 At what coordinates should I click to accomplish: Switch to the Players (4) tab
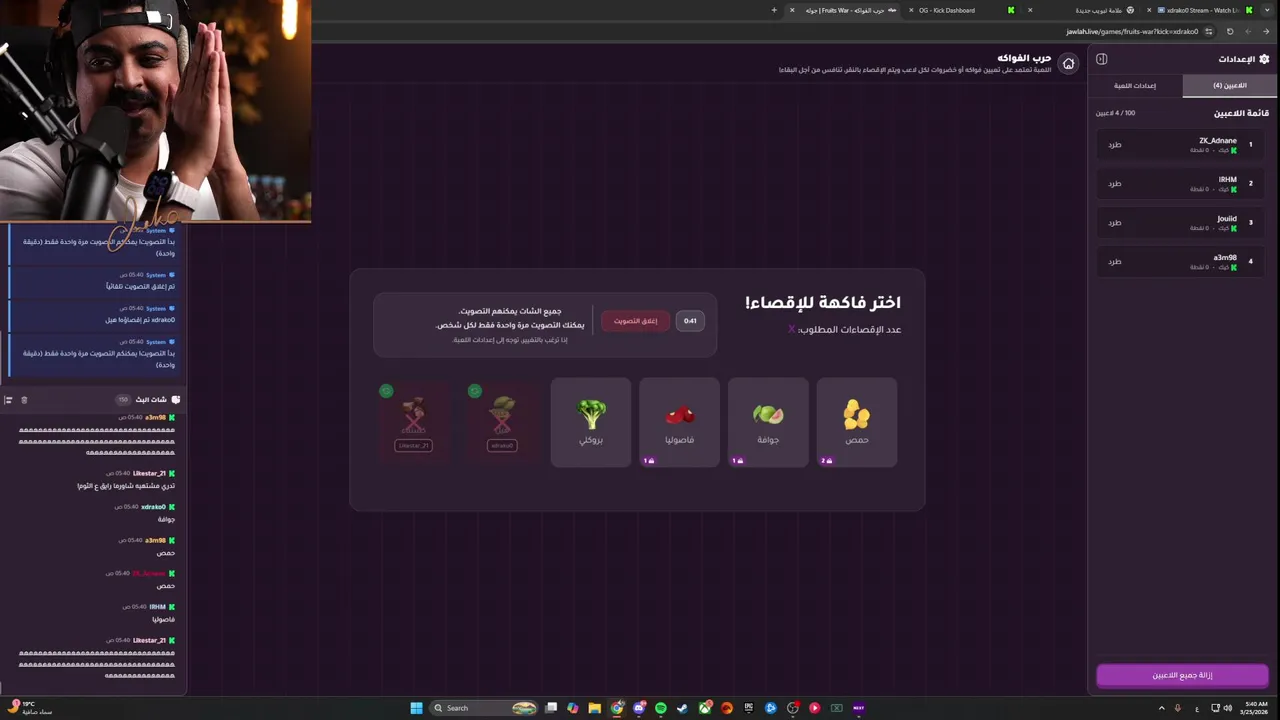click(x=1230, y=86)
